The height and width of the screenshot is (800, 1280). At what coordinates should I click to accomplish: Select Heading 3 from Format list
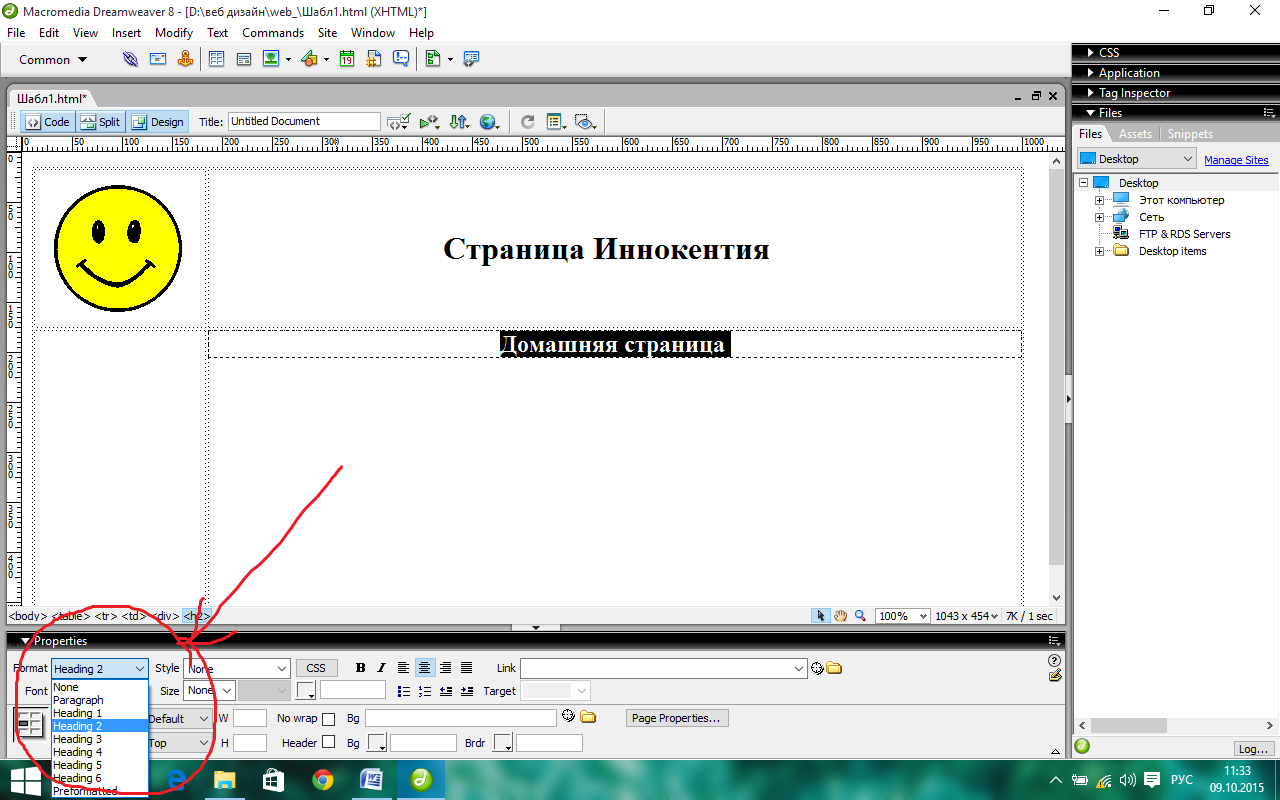click(x=99, y=739)
